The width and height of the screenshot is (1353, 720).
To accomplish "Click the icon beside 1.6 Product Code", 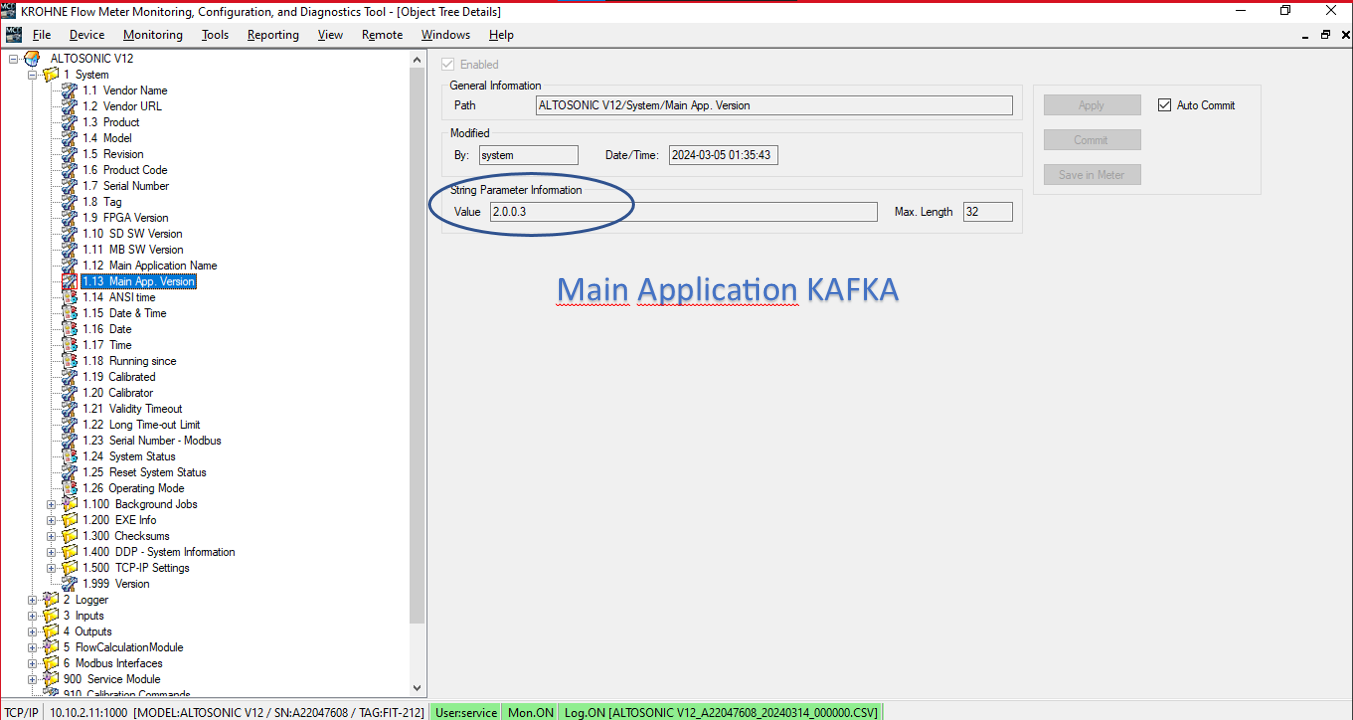I will [69, 170].
